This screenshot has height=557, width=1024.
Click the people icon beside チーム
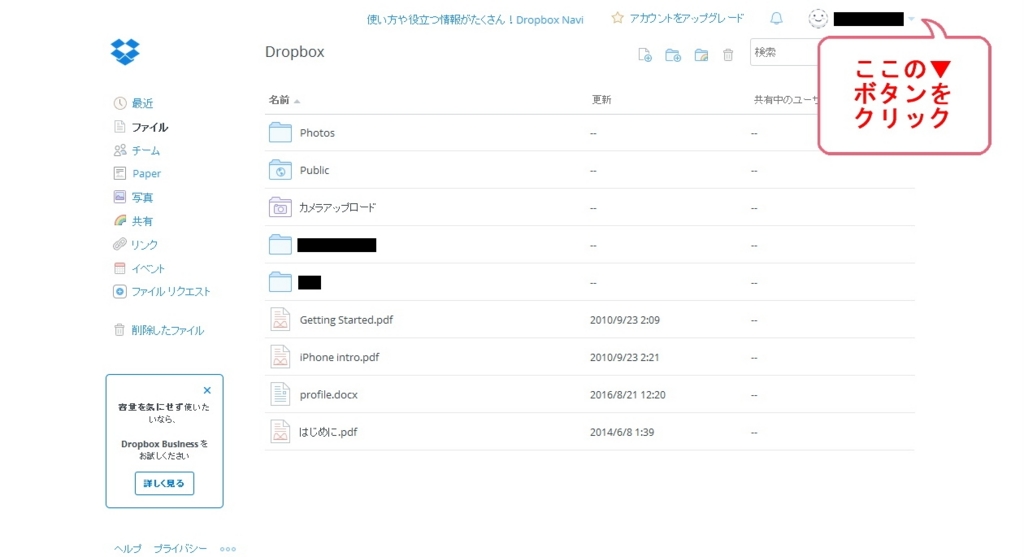tap(120, 150)
